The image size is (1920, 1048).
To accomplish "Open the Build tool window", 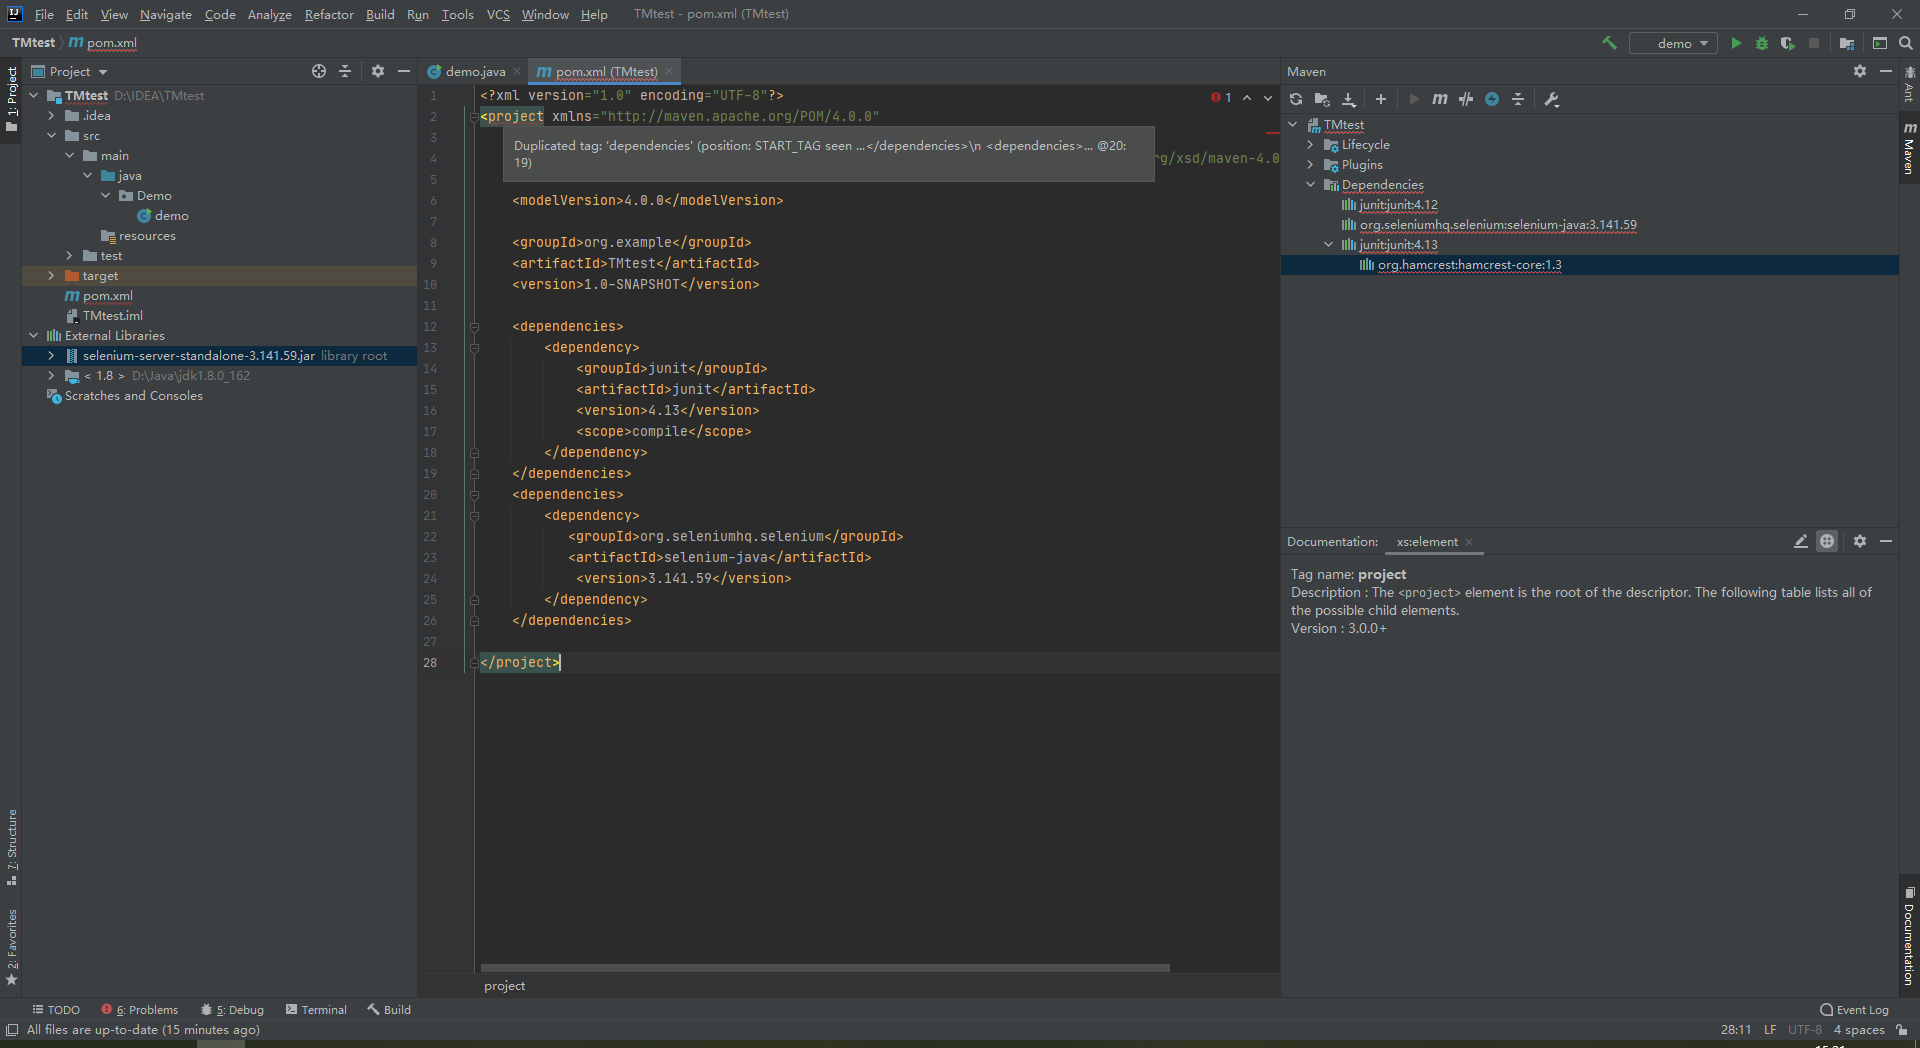I will coord(389,1010).
